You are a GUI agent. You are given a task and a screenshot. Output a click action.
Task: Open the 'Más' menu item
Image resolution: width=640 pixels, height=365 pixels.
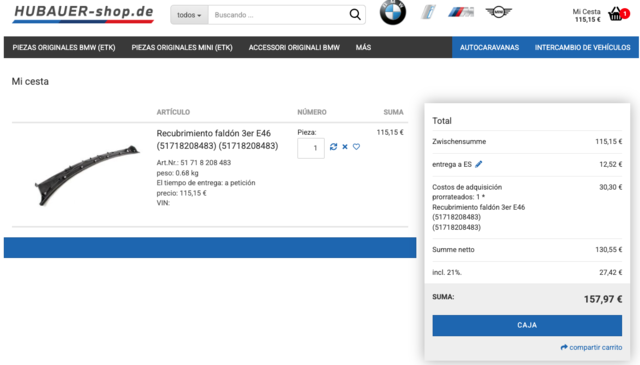(x=363, y=47)
